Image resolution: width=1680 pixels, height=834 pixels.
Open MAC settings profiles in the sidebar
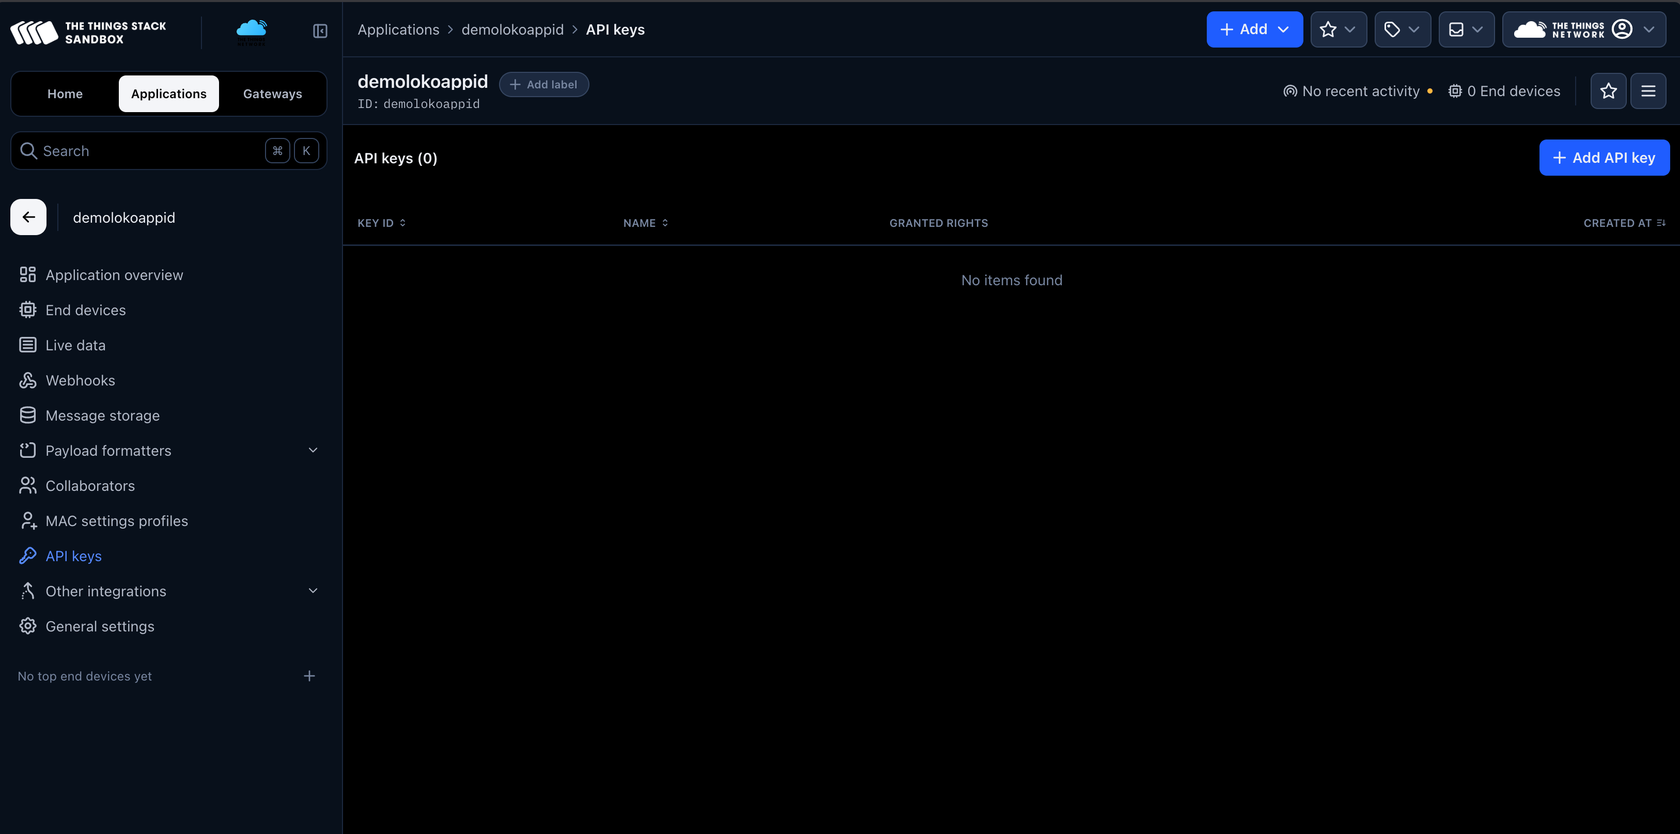coord(169,521)
